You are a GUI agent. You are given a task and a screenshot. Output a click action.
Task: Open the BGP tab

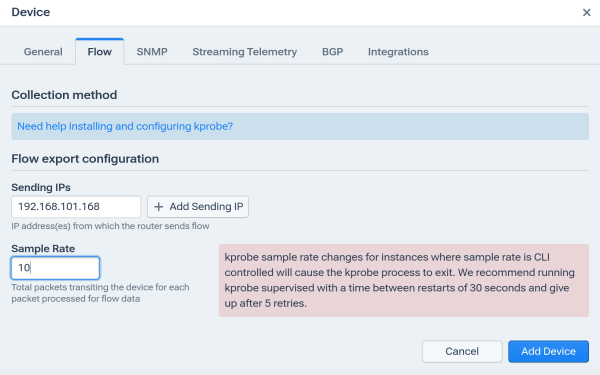[x=333, y=52]
